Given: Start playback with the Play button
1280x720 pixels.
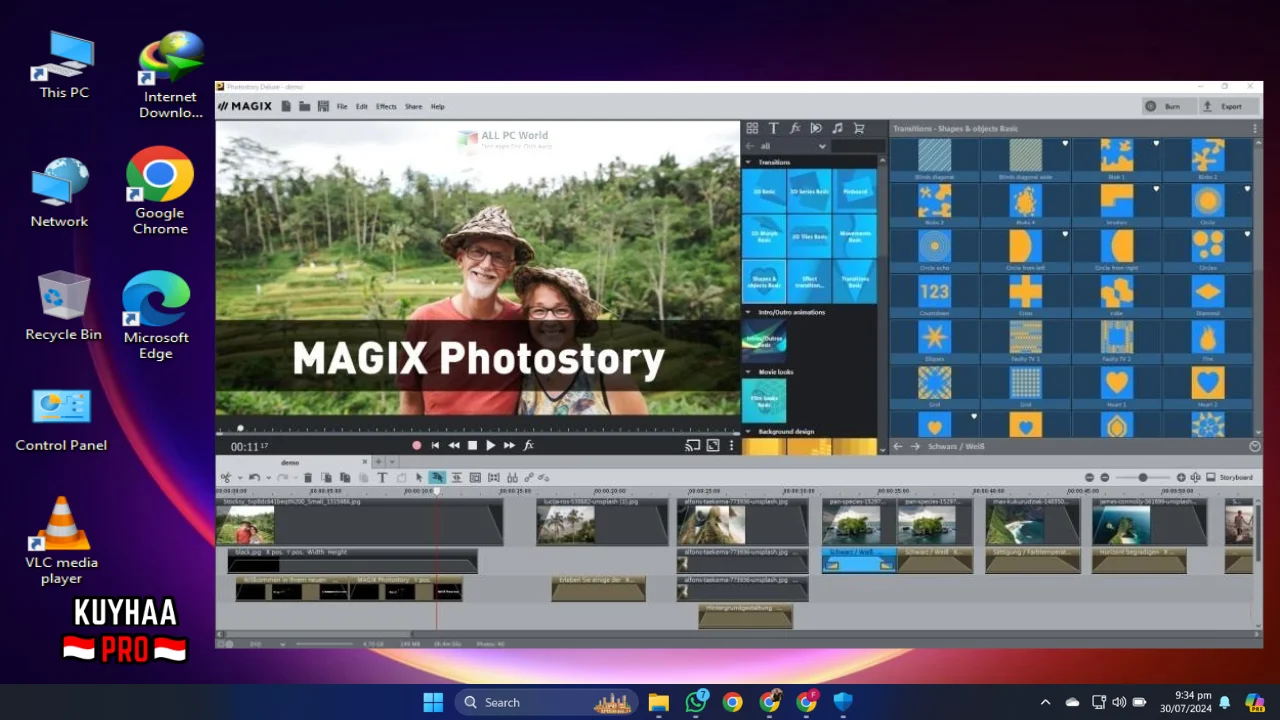Looking at the screenshot, I should [x=490, y=445].
